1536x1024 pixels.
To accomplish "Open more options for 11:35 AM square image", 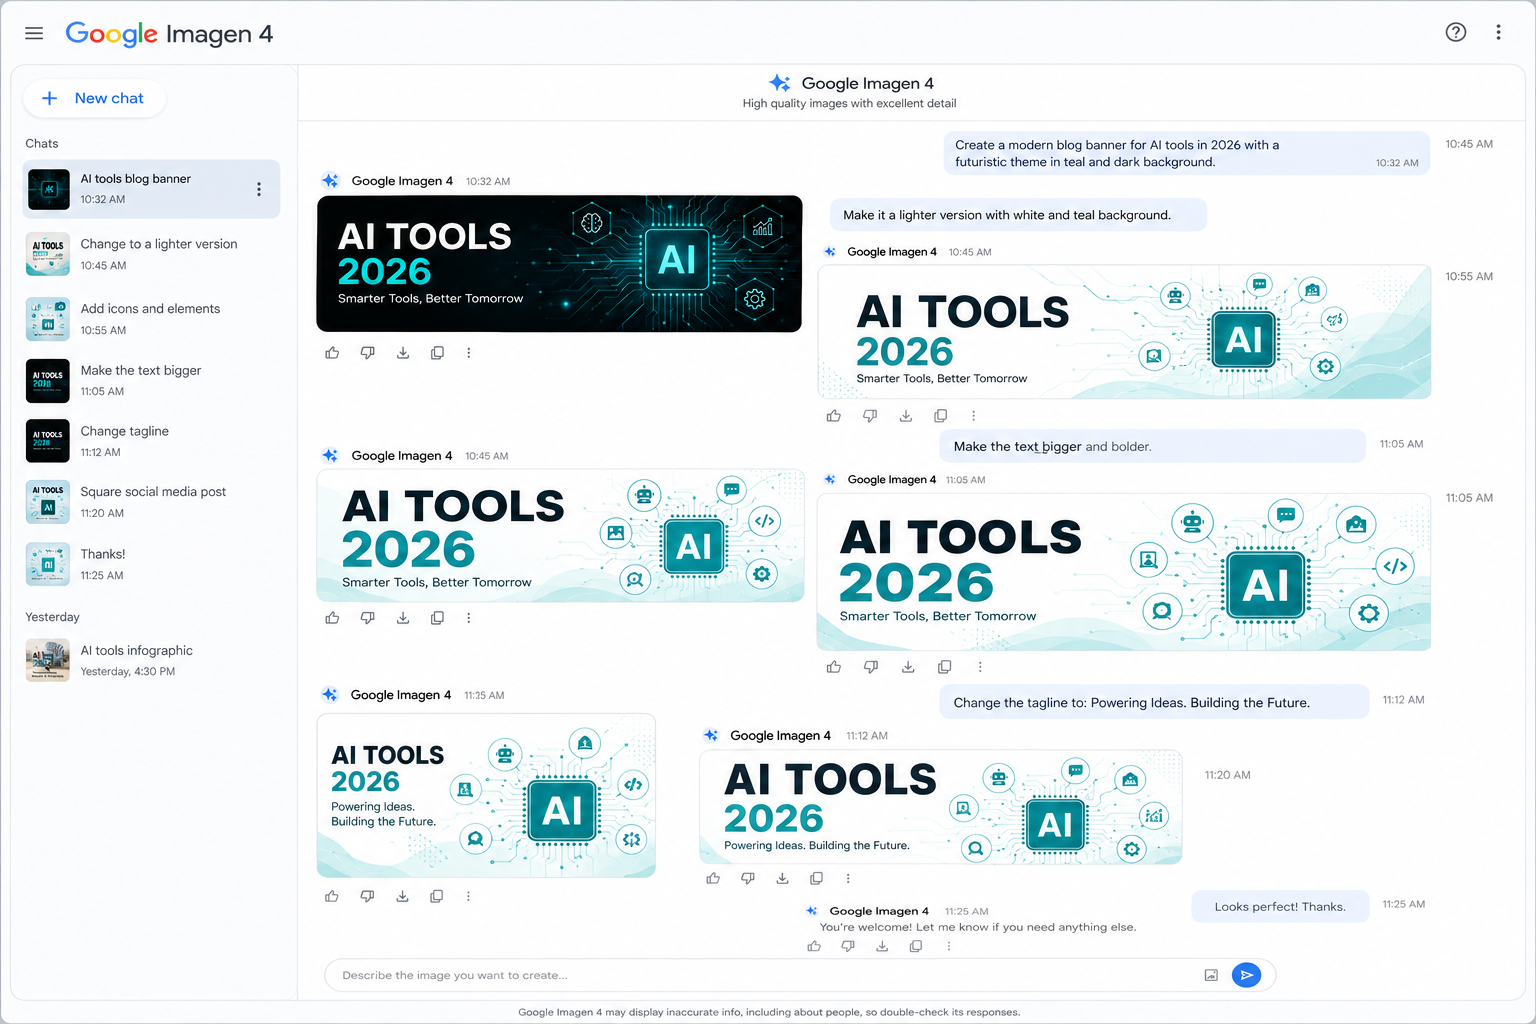I will tap(468, 897).
